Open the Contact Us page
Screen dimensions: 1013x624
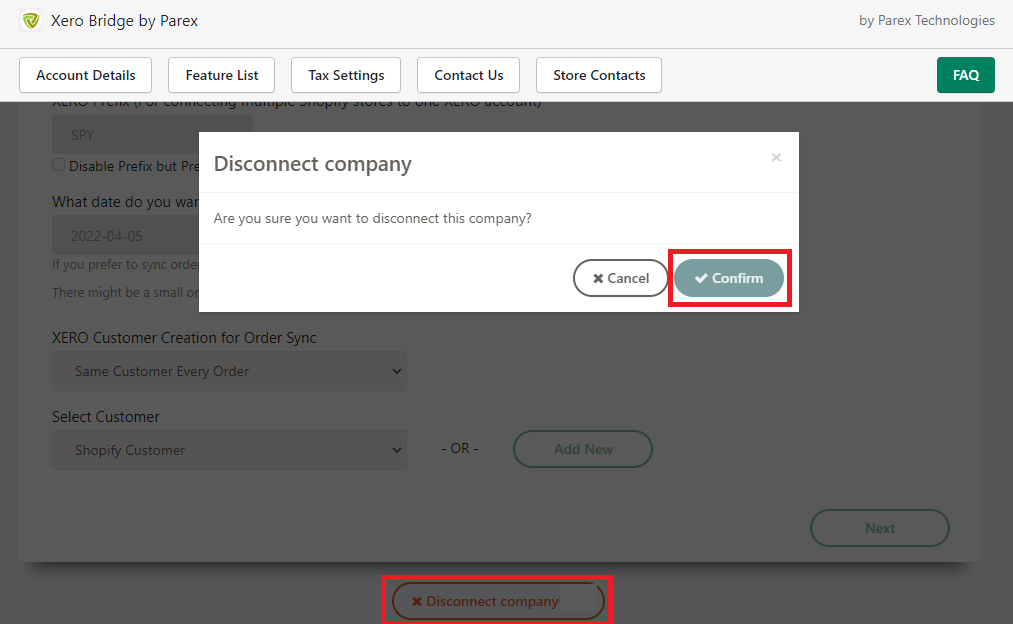click(x=468, y=75)
